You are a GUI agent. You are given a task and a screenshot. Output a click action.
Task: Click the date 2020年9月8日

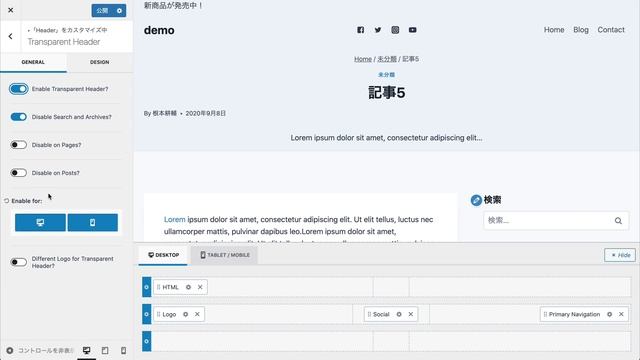206,113
